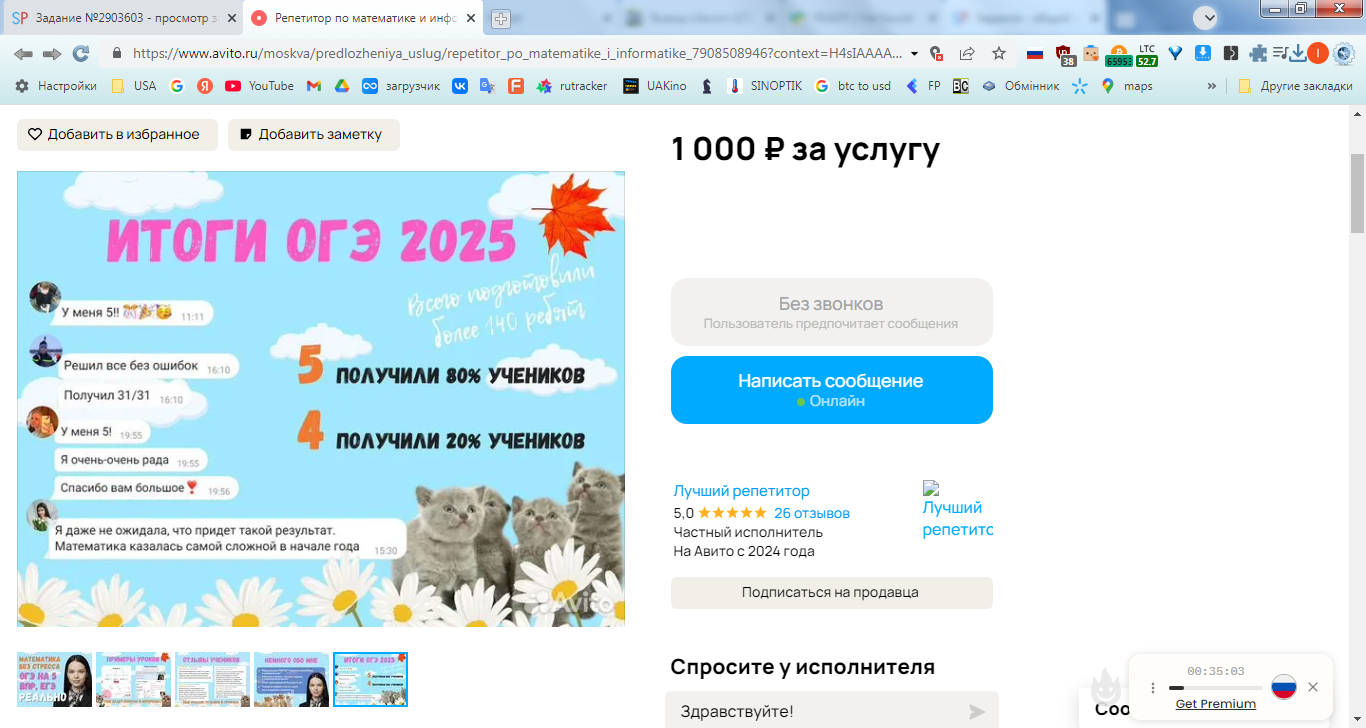Change translator language via Russian flag
This screenshot has height=728, width=1366.
(x=1284, y=687)
